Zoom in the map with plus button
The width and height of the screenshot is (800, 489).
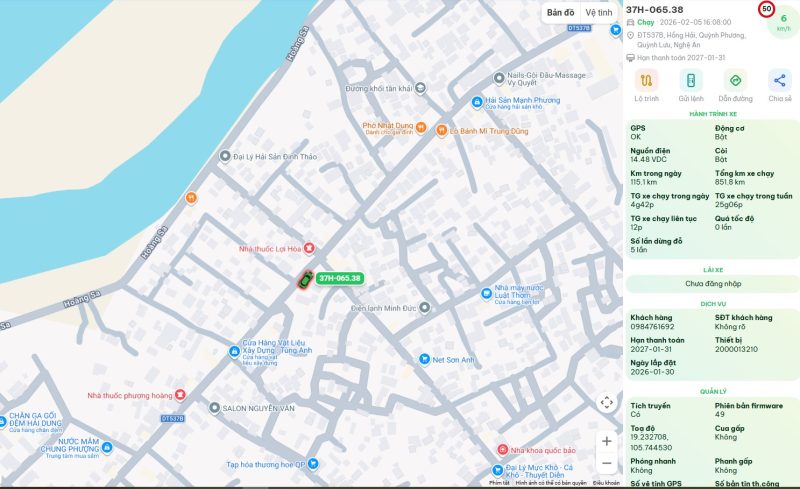(606, 441)
